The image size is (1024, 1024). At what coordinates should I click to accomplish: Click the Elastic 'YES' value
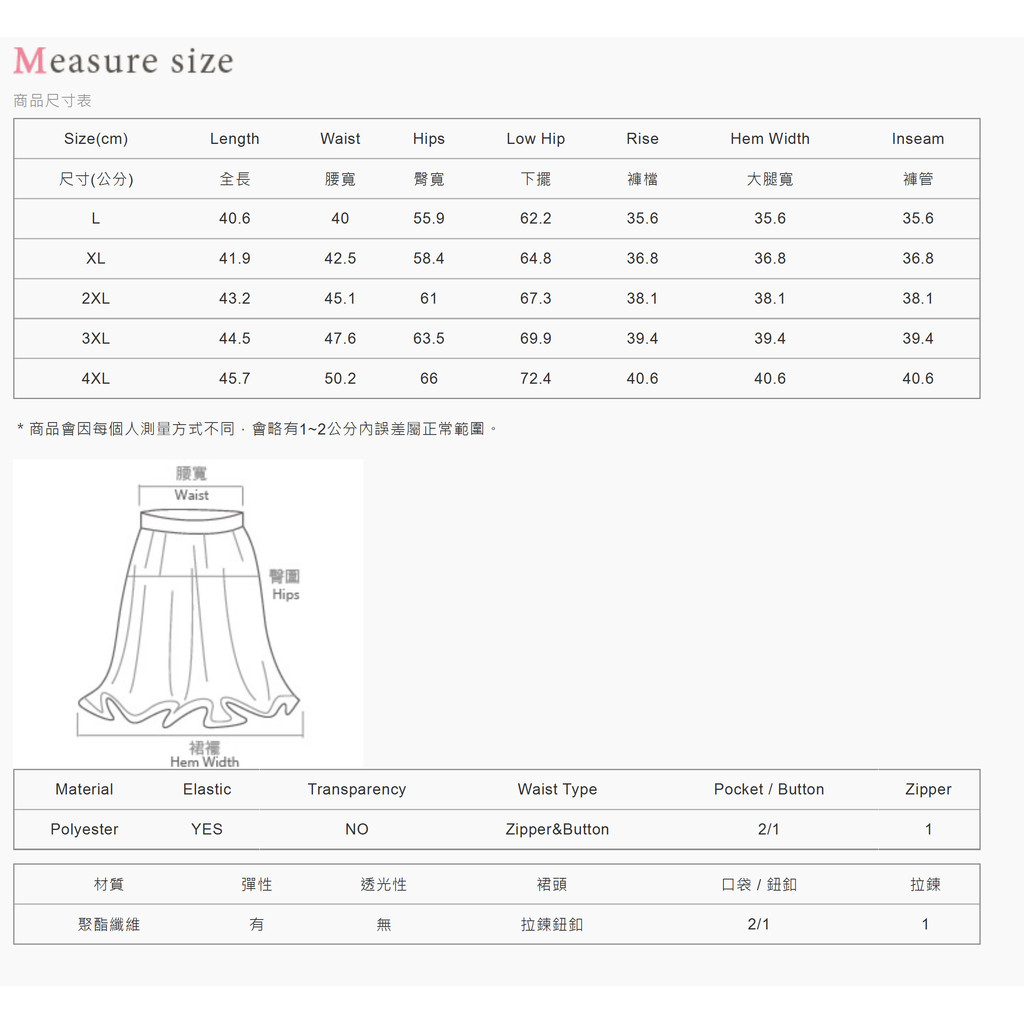tap(207, 829)
